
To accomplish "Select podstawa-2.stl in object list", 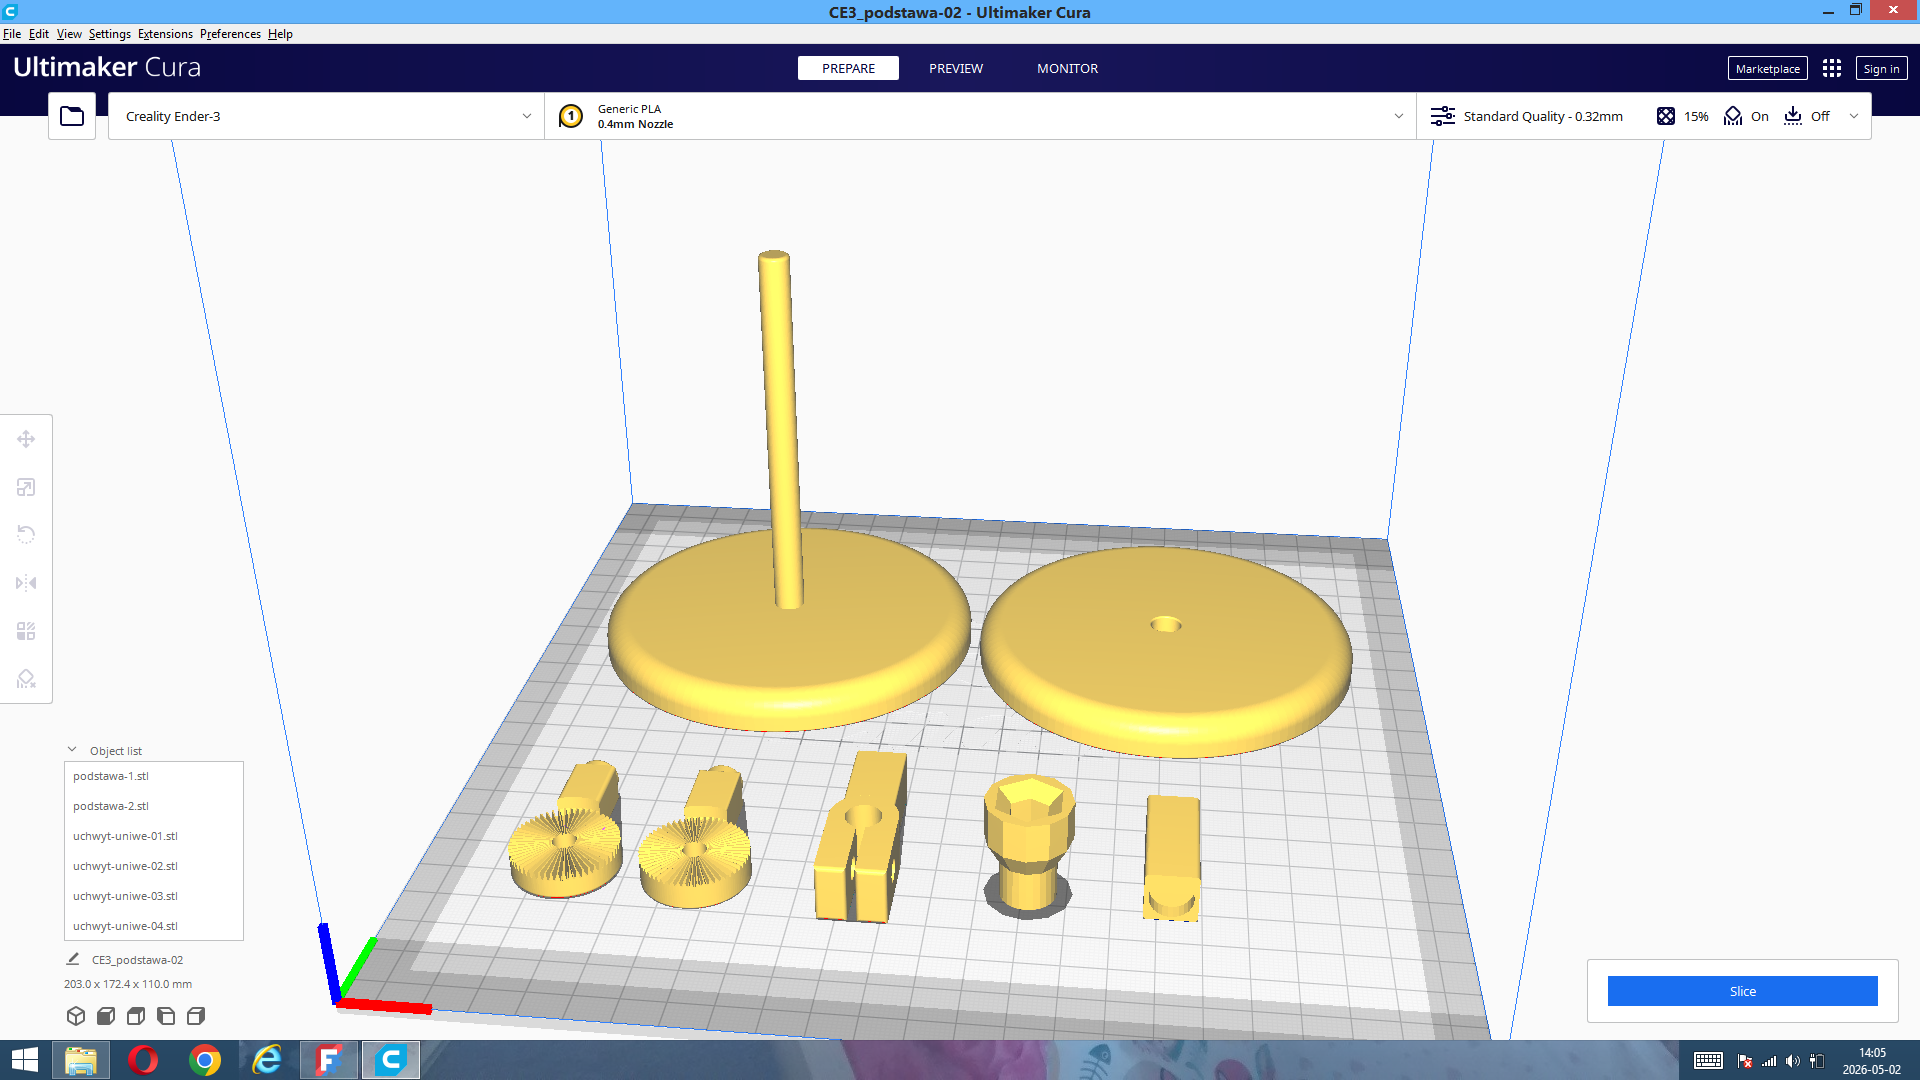I will point(154,806).
